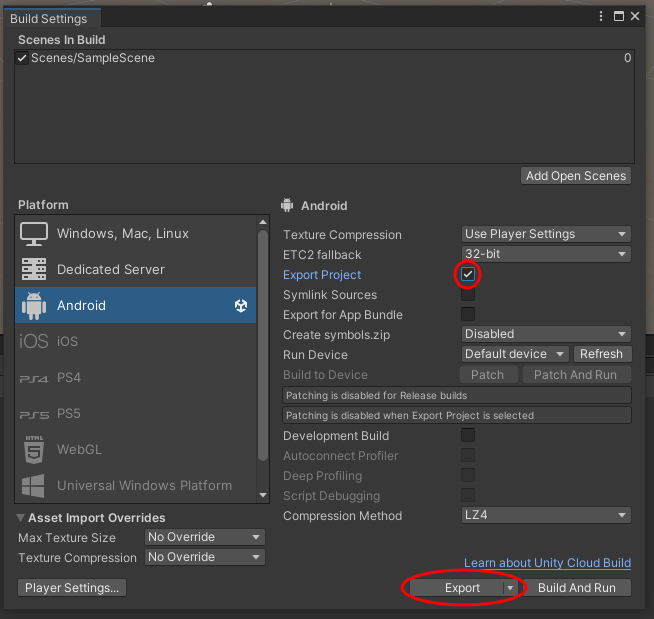This screenshot has width=654, height=619.
Task: Toggle the Autoconnect Profiler checkbox
Action: coord(468,455)
